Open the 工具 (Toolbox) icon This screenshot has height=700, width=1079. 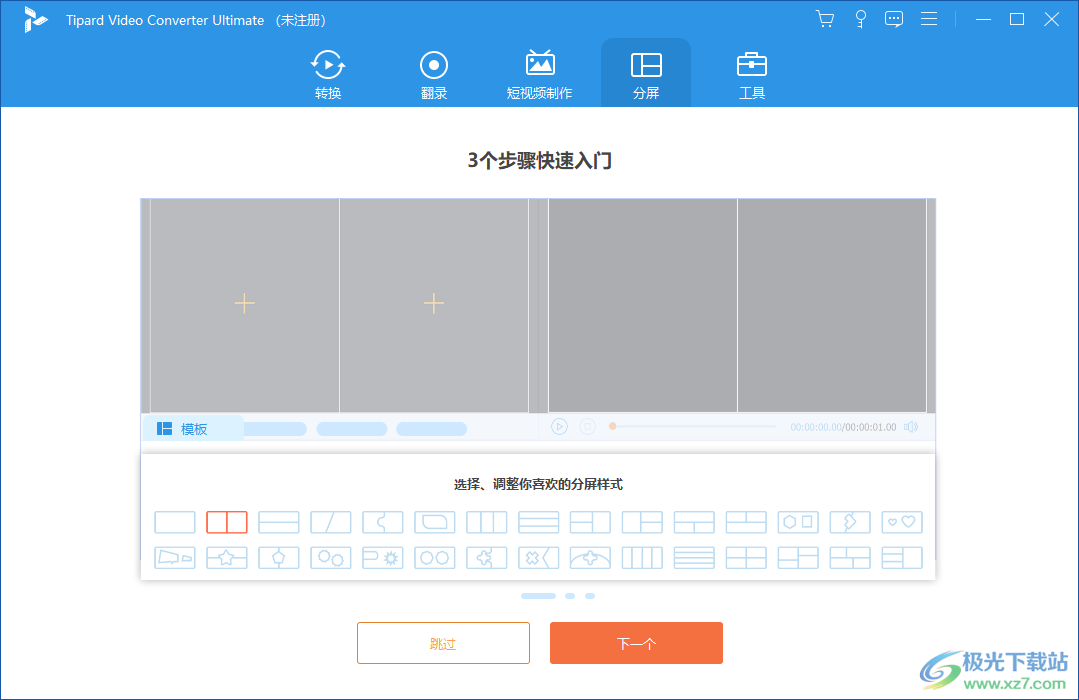click(x=751, y=72)
